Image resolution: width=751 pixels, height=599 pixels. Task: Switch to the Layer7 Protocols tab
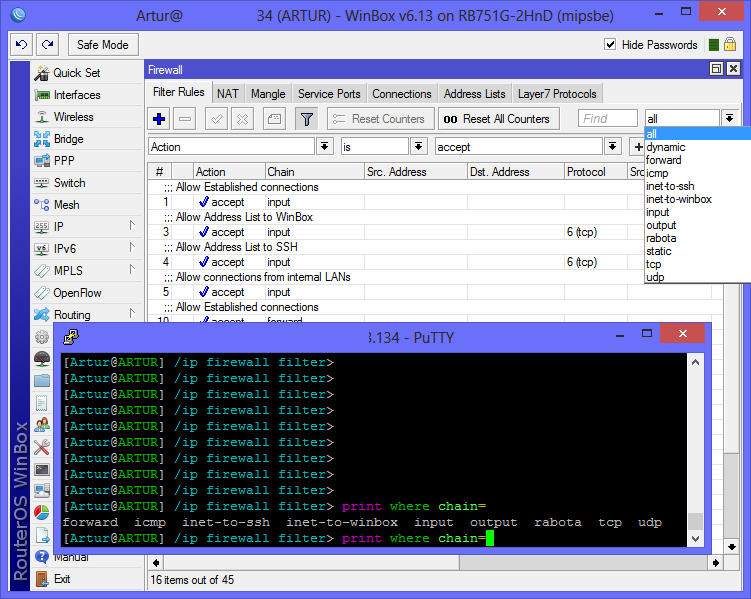pyautogui.click(x=557, y=94)
